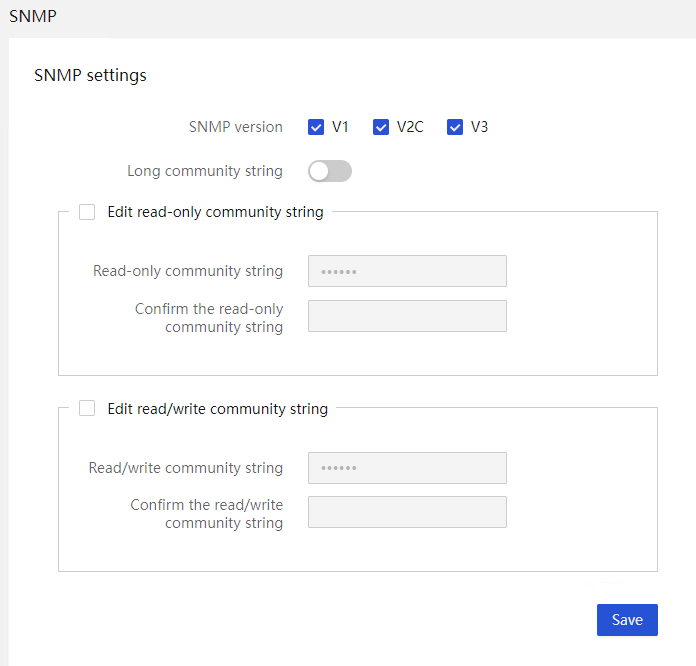Click the 'Long community string' field label
The image size is (696, 666).
[x=205, y=171]
